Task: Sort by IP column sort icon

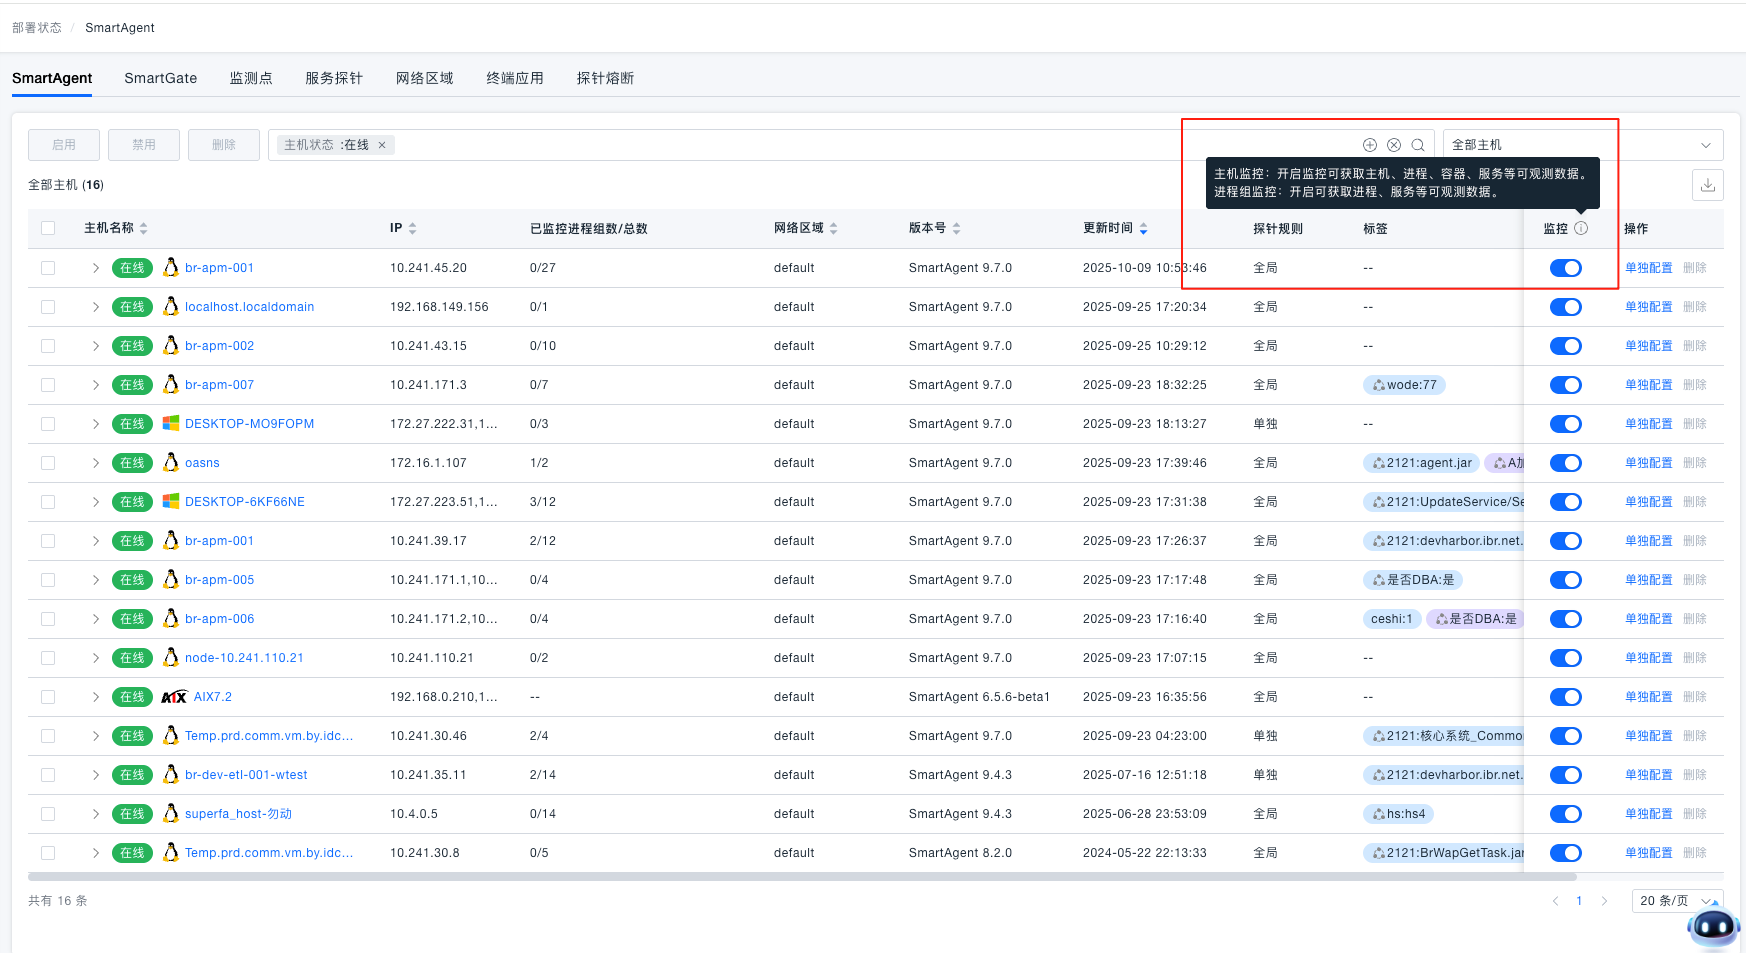Action: 412,229
